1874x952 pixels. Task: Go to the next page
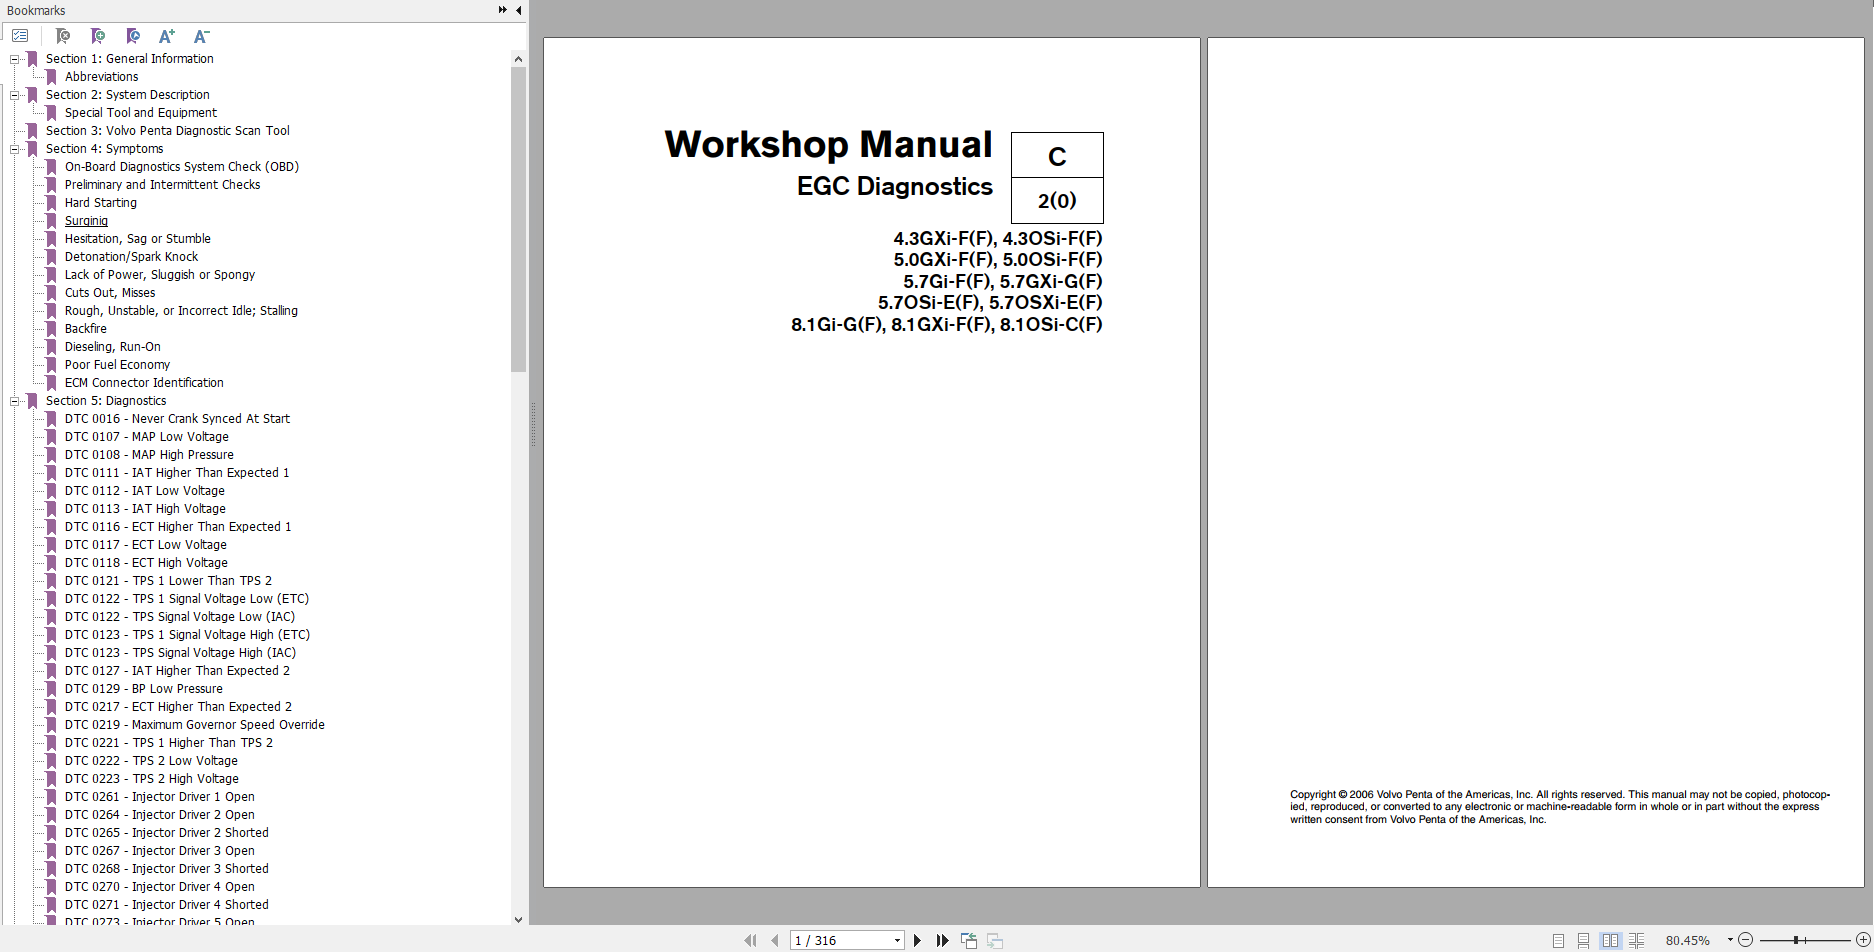point(917,940)
